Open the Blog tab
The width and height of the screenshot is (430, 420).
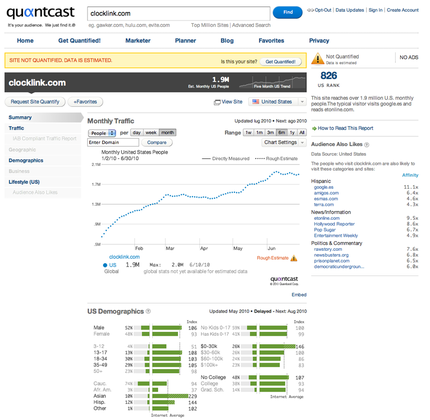[227, 41]
